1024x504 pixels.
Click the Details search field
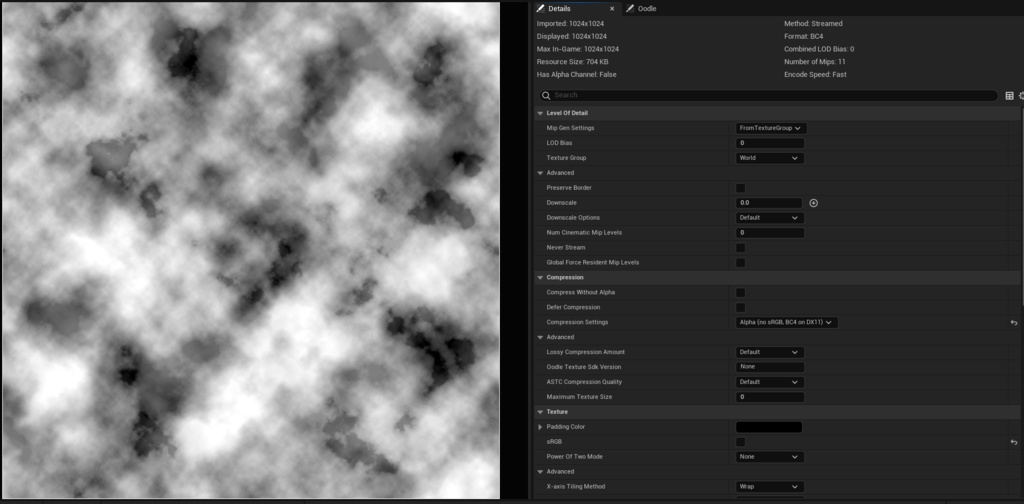point(768,95)
